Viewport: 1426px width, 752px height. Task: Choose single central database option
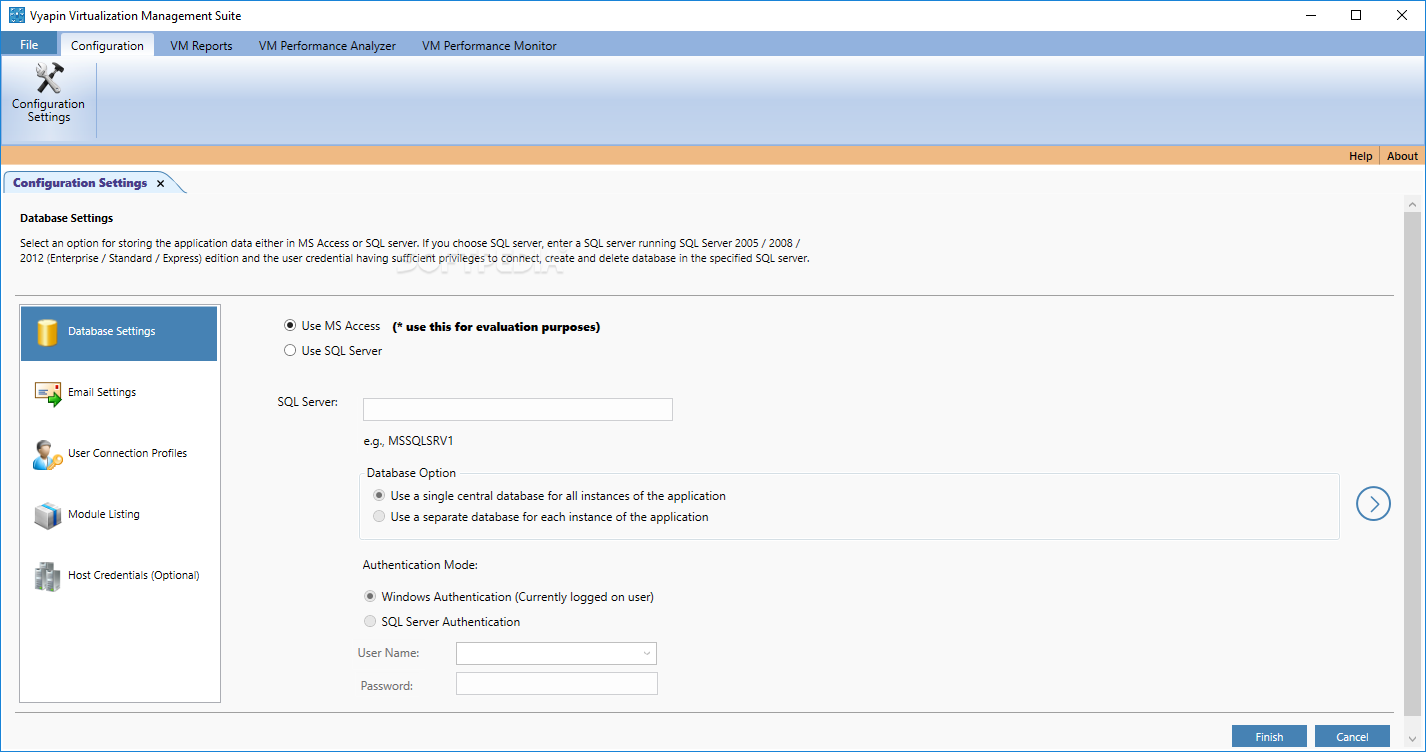pos(379,496)
